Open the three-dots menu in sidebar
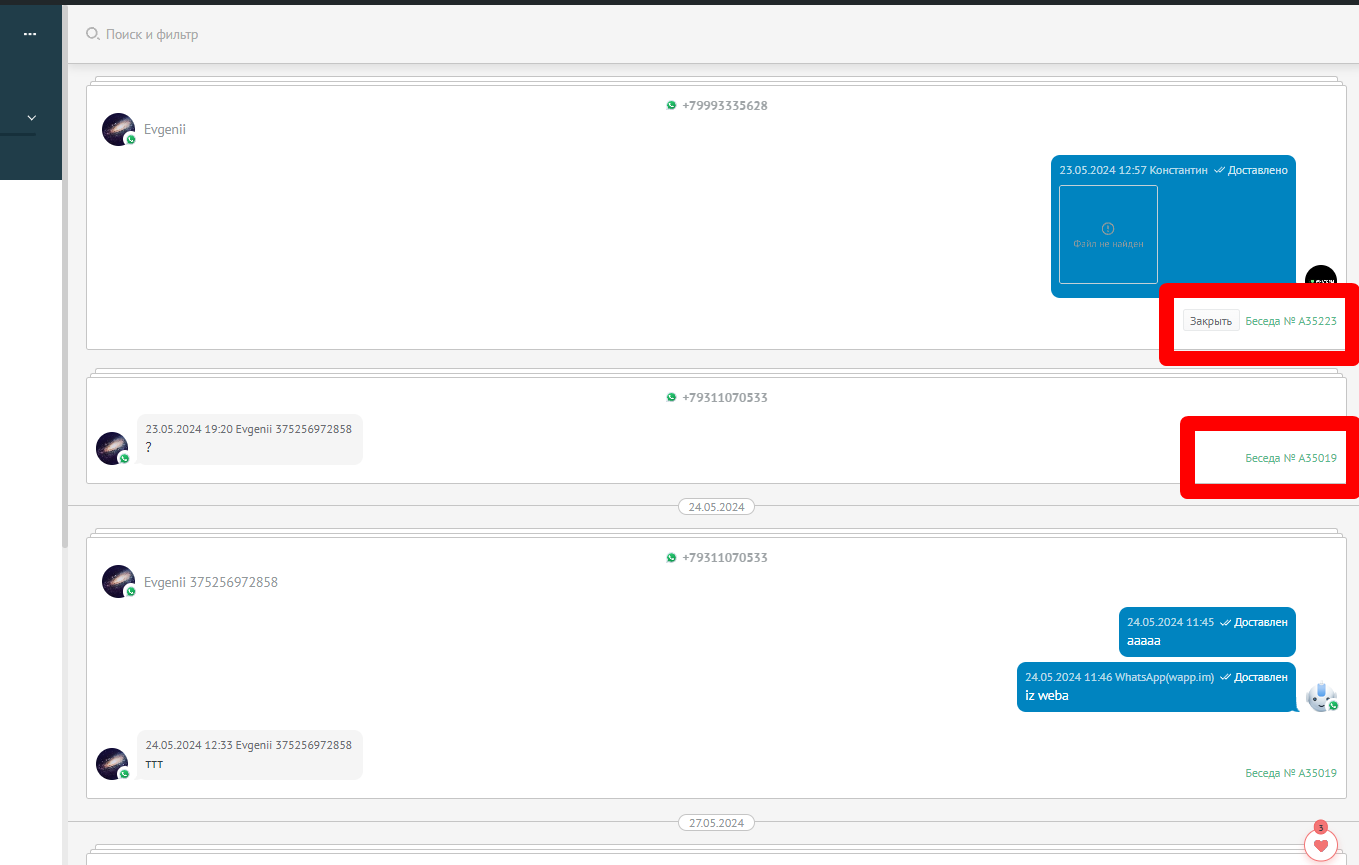The image size is (1359, 865). (x=30, y=34)
